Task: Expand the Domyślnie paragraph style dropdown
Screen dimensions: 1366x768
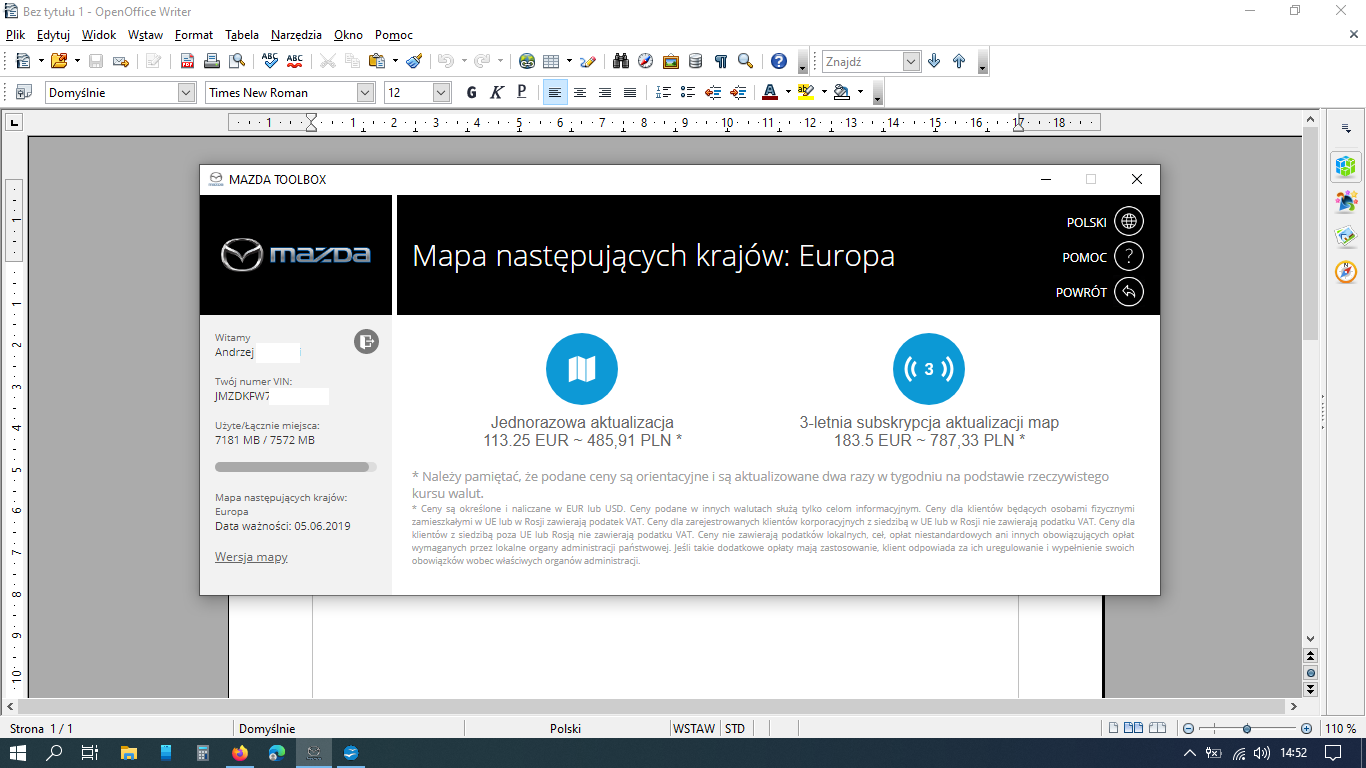Action: click(x=186, y=92)
